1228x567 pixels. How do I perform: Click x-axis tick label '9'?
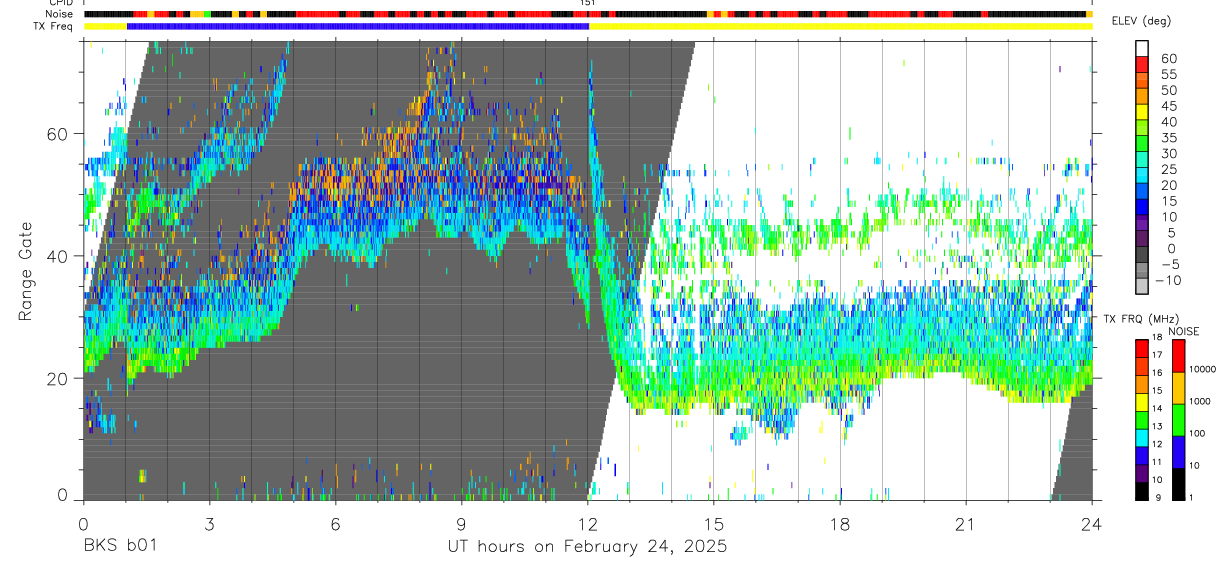pyautogui.click(x=461, y=523)
